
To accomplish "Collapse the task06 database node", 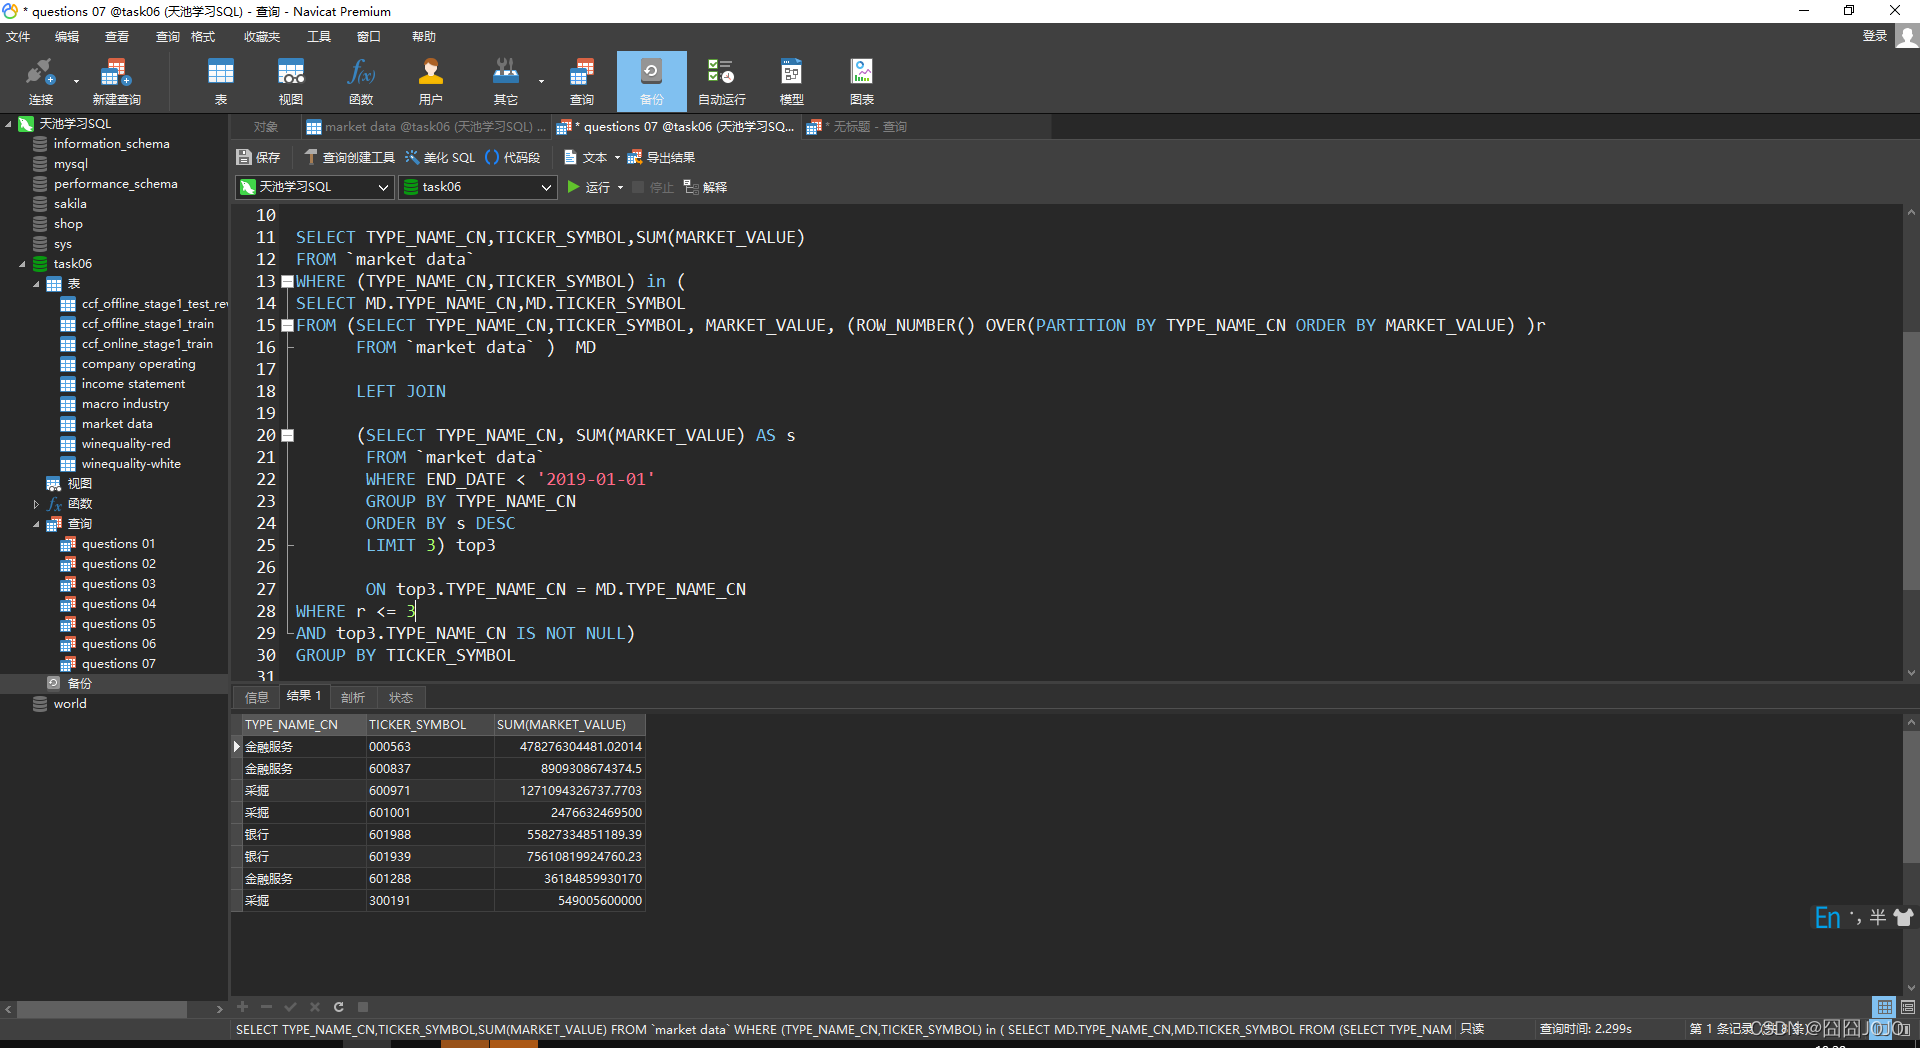I will (22, 264).
